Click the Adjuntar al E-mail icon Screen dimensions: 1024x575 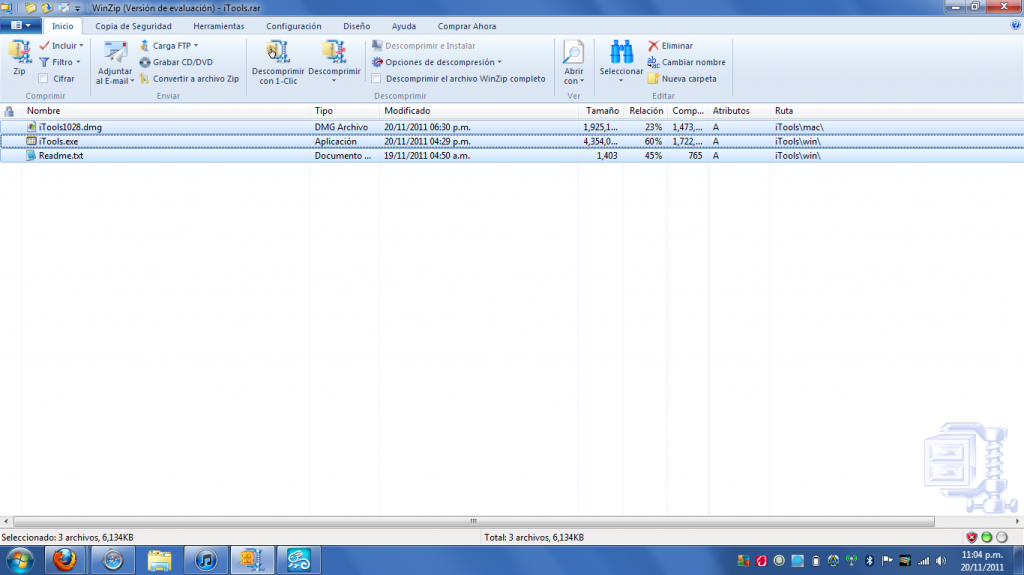tap(115, 53)
